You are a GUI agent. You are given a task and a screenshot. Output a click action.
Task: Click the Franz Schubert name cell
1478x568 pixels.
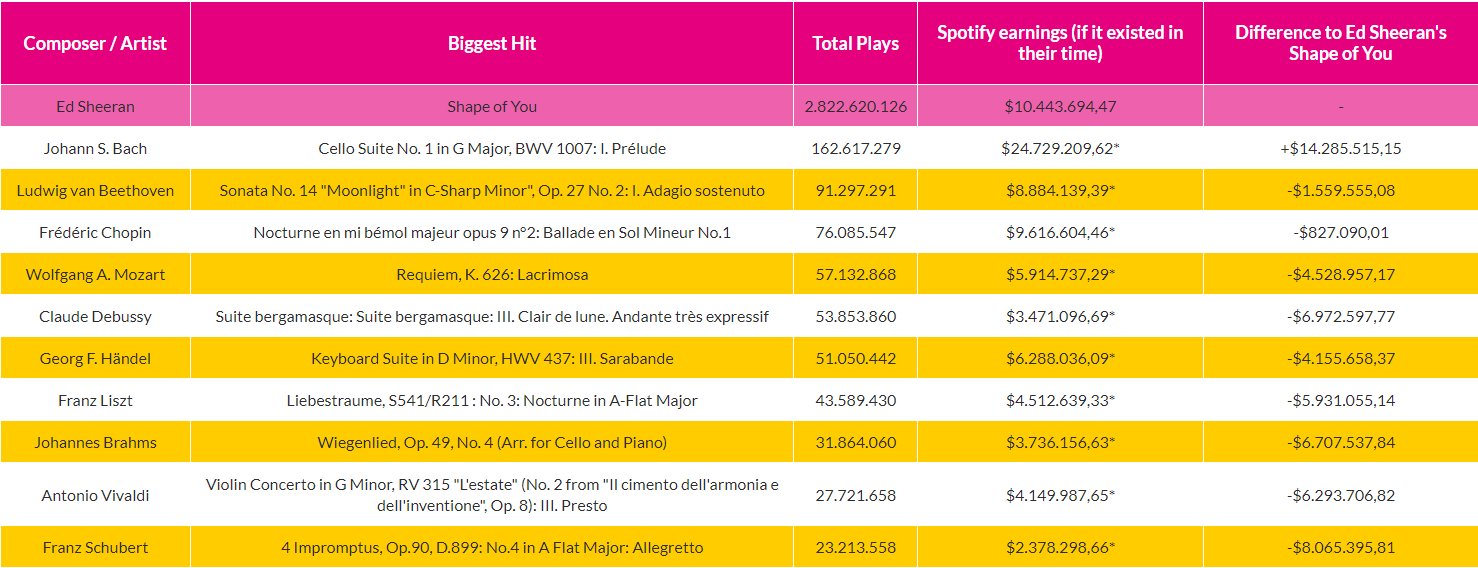95,547
